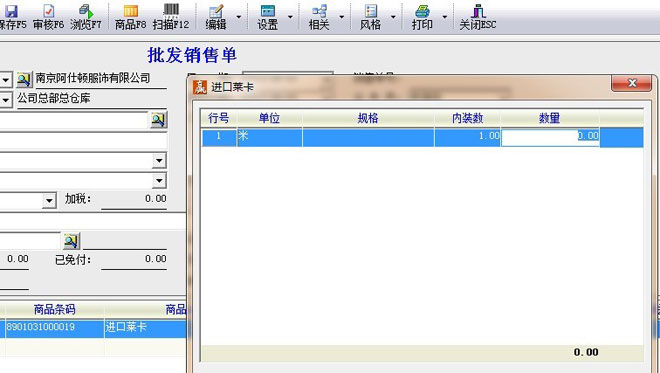The width and height of the screenshot is (660, 373).
Task: Select the 规格 column header
Action: [x=367, y=118]
